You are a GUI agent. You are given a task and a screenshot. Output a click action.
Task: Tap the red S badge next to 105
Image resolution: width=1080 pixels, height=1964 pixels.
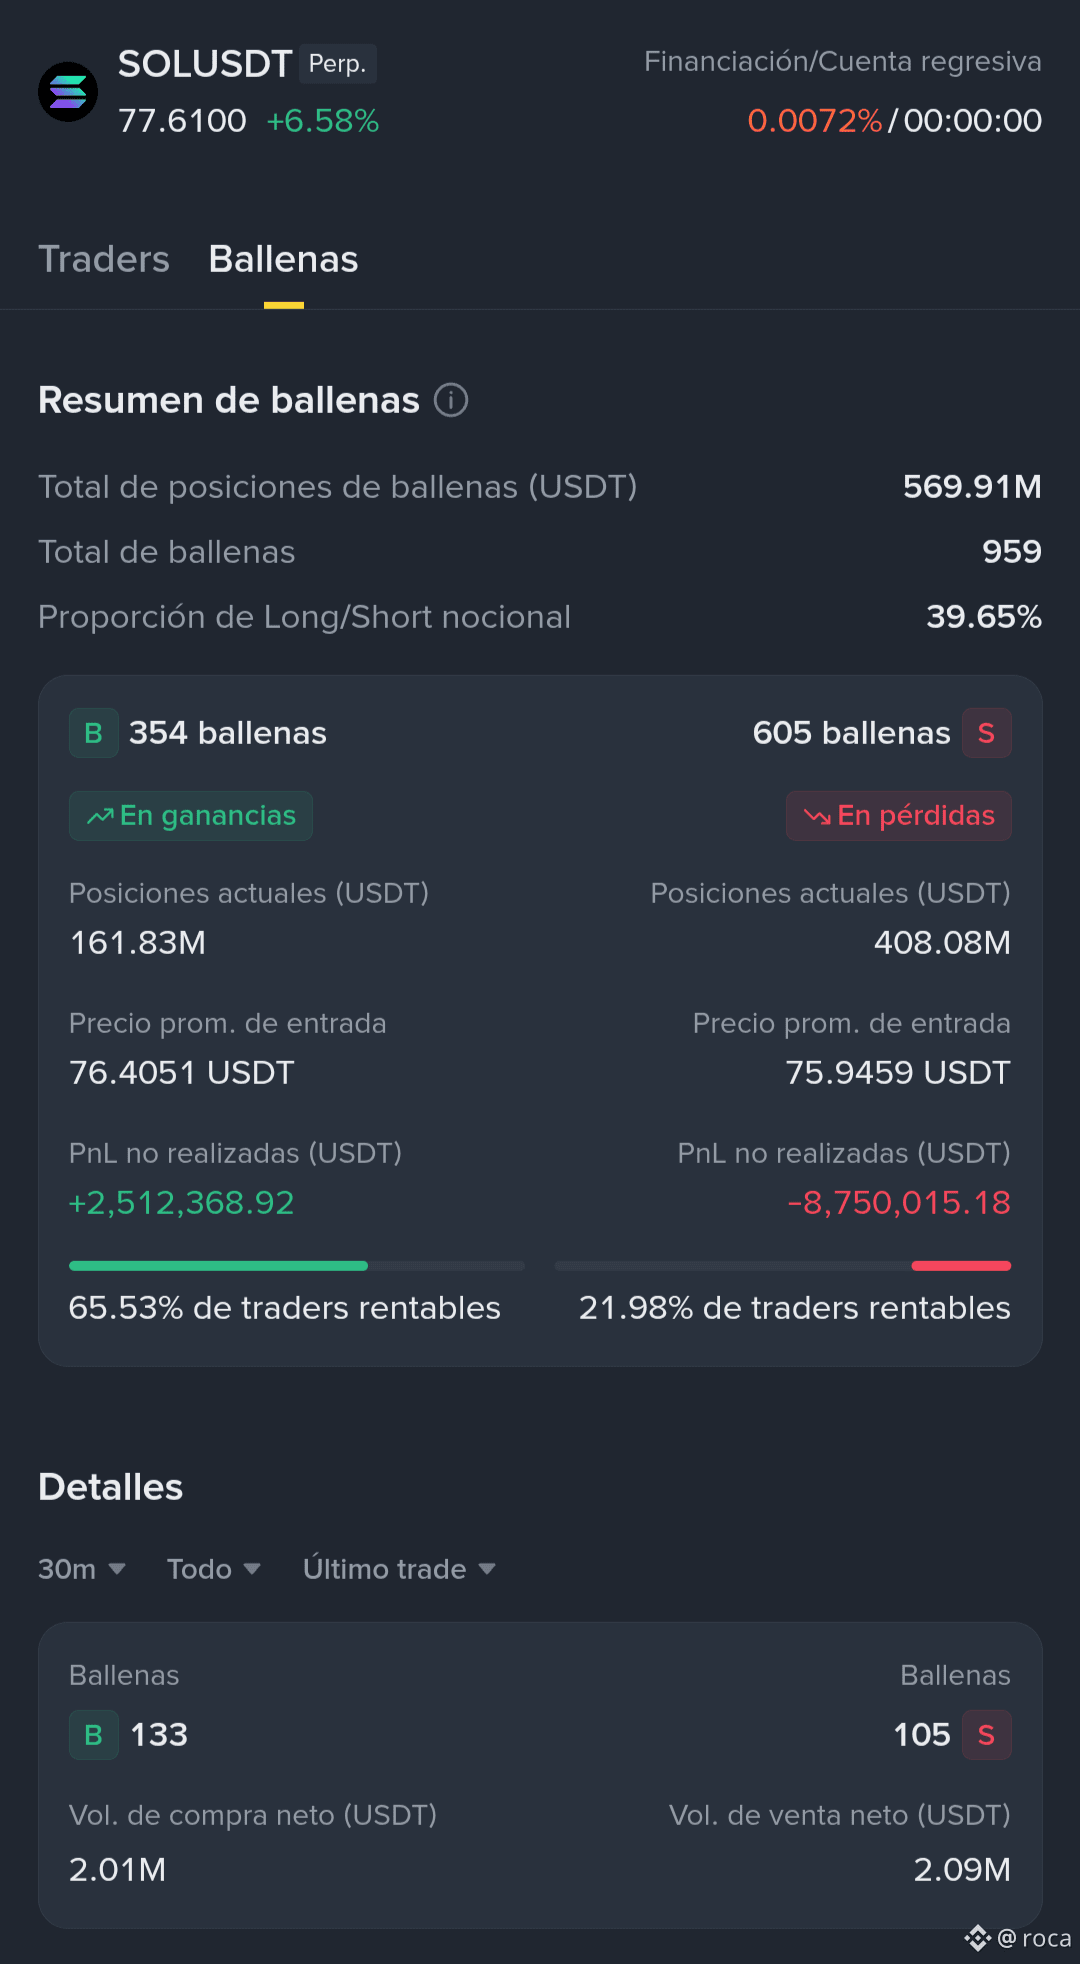point(987,1735)
